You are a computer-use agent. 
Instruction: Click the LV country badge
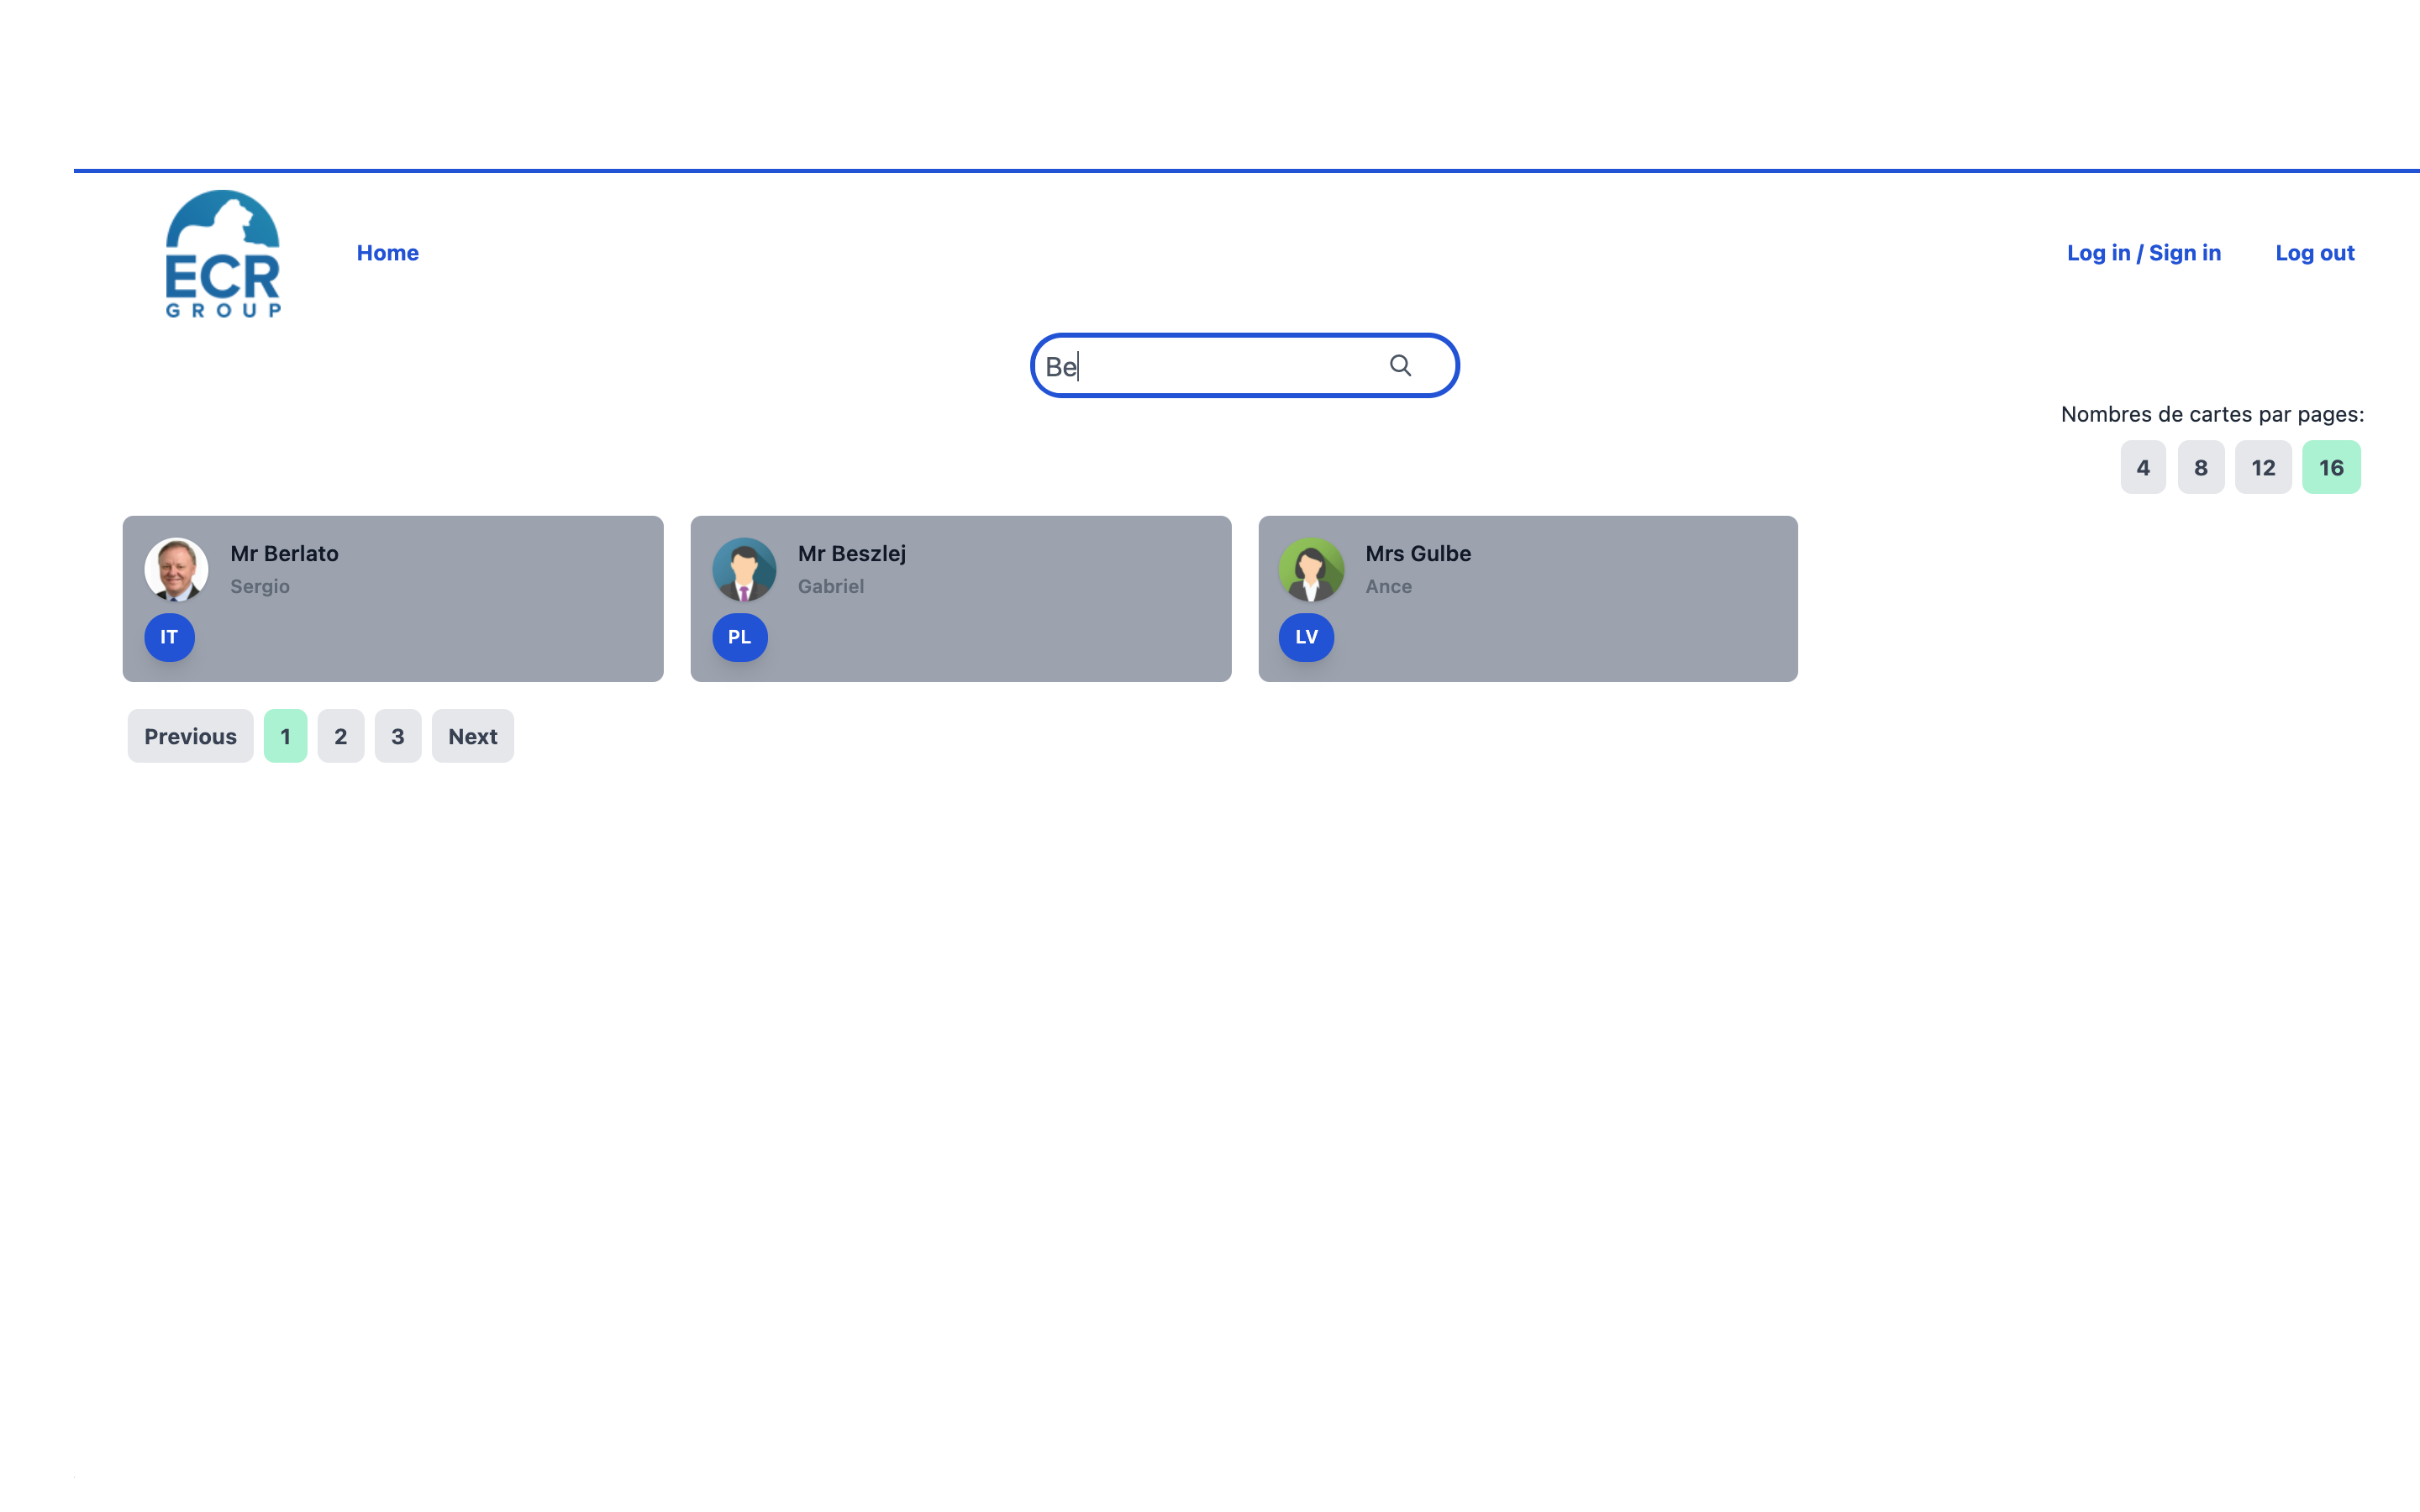[x=1306, y=637]
